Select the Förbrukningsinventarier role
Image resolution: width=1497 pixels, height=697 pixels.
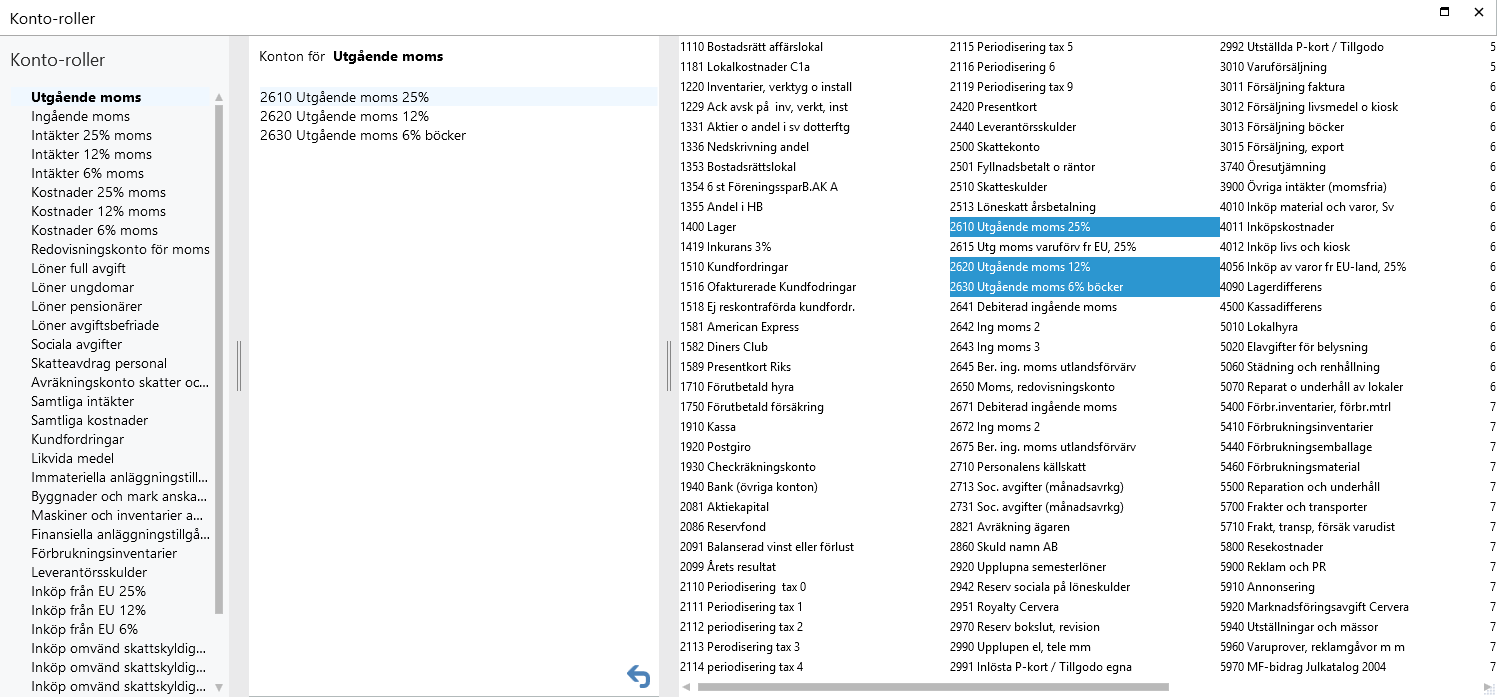pos(104,553)
